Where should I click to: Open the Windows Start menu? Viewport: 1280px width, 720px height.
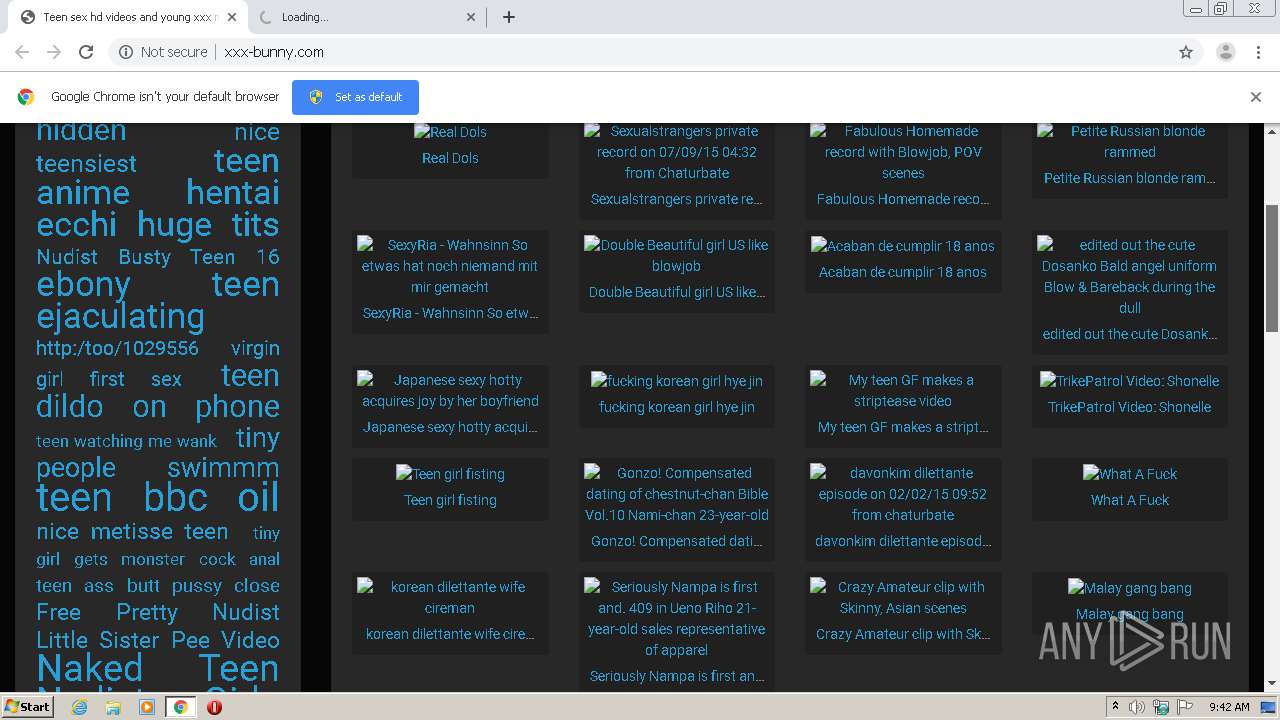(x=28, y=707)
